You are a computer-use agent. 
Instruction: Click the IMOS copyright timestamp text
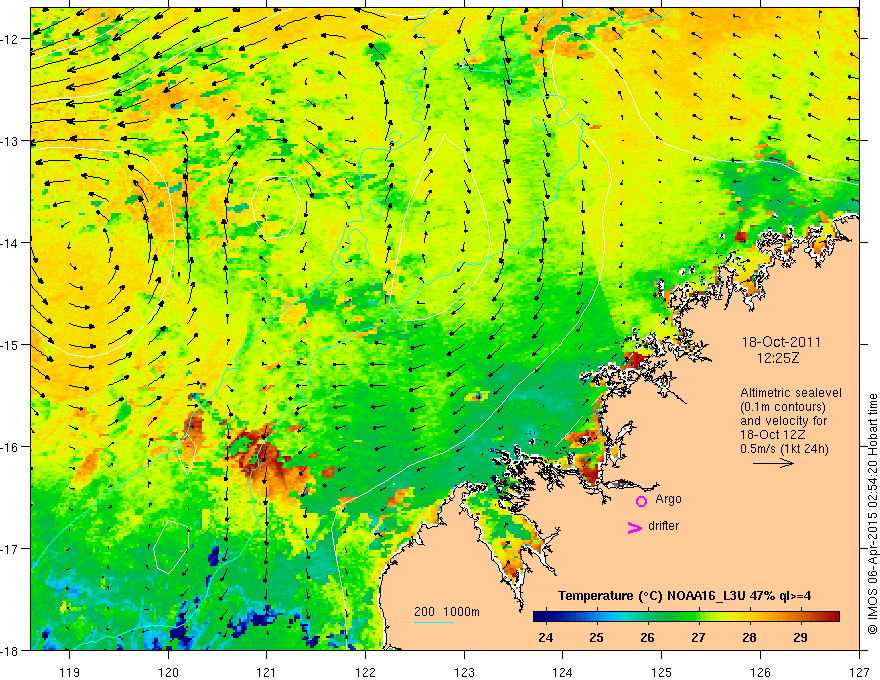coord(872,514)
